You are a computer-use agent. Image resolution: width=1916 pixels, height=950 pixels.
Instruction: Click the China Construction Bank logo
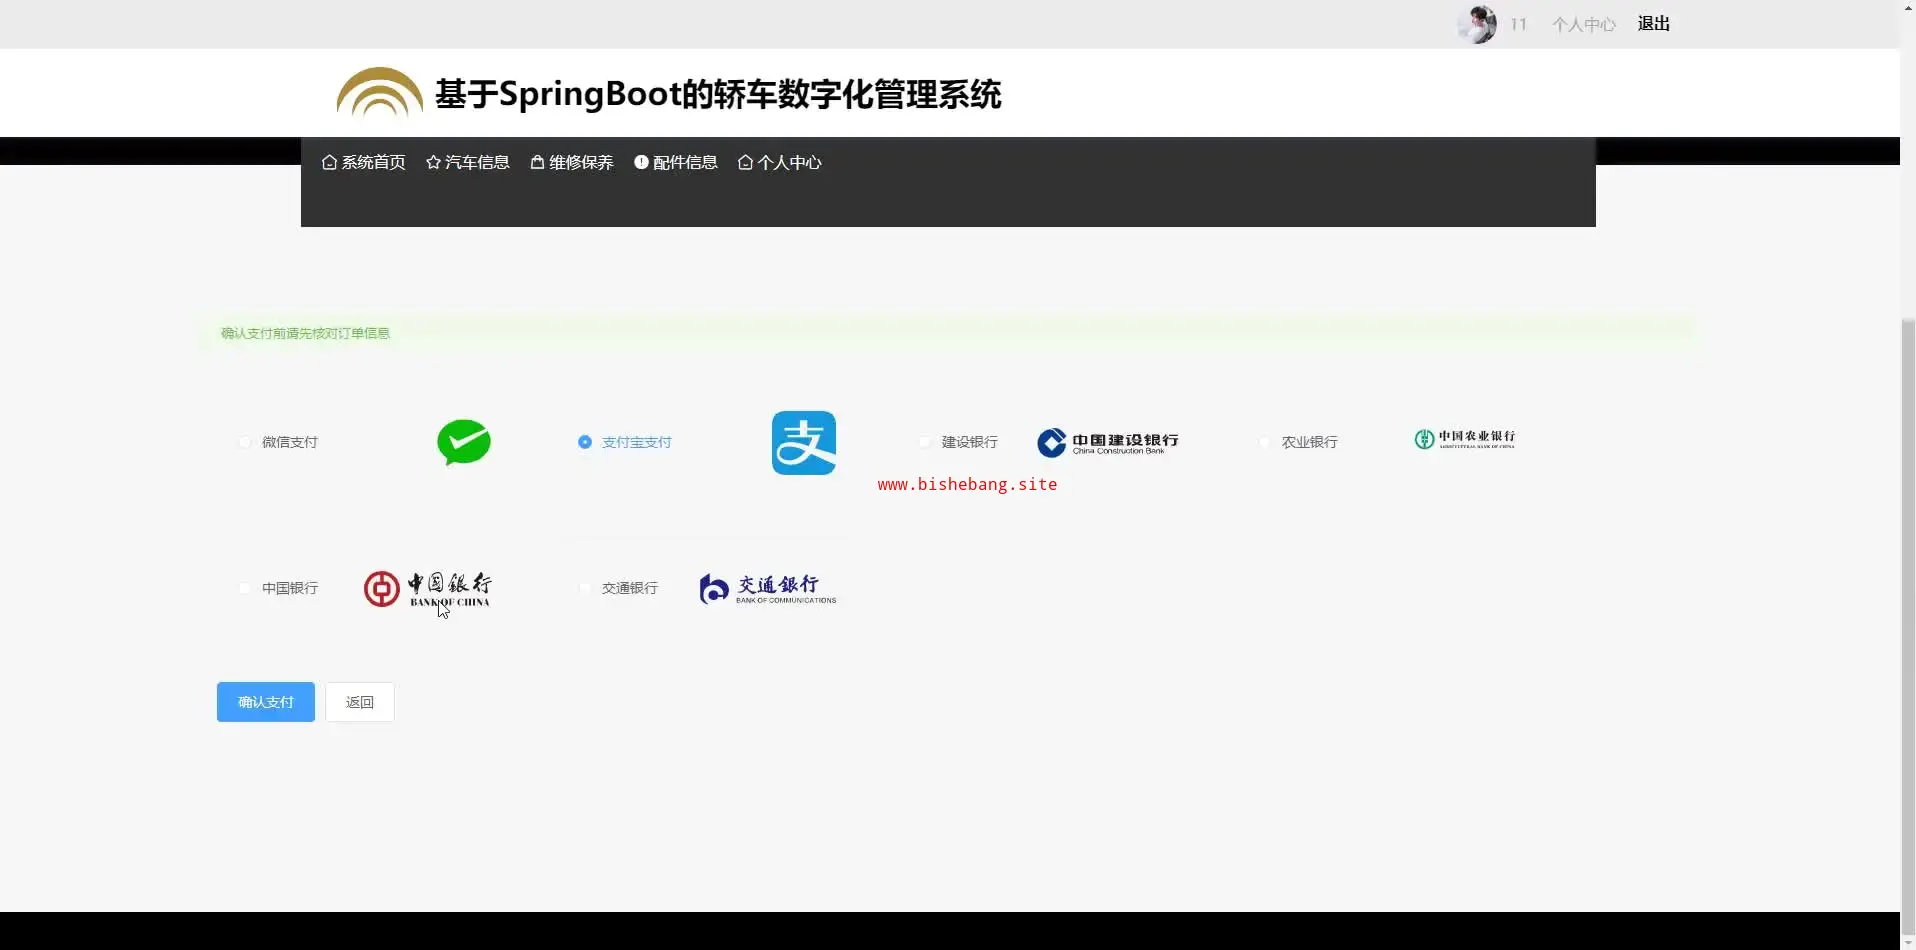click(x=1108, y=442)
